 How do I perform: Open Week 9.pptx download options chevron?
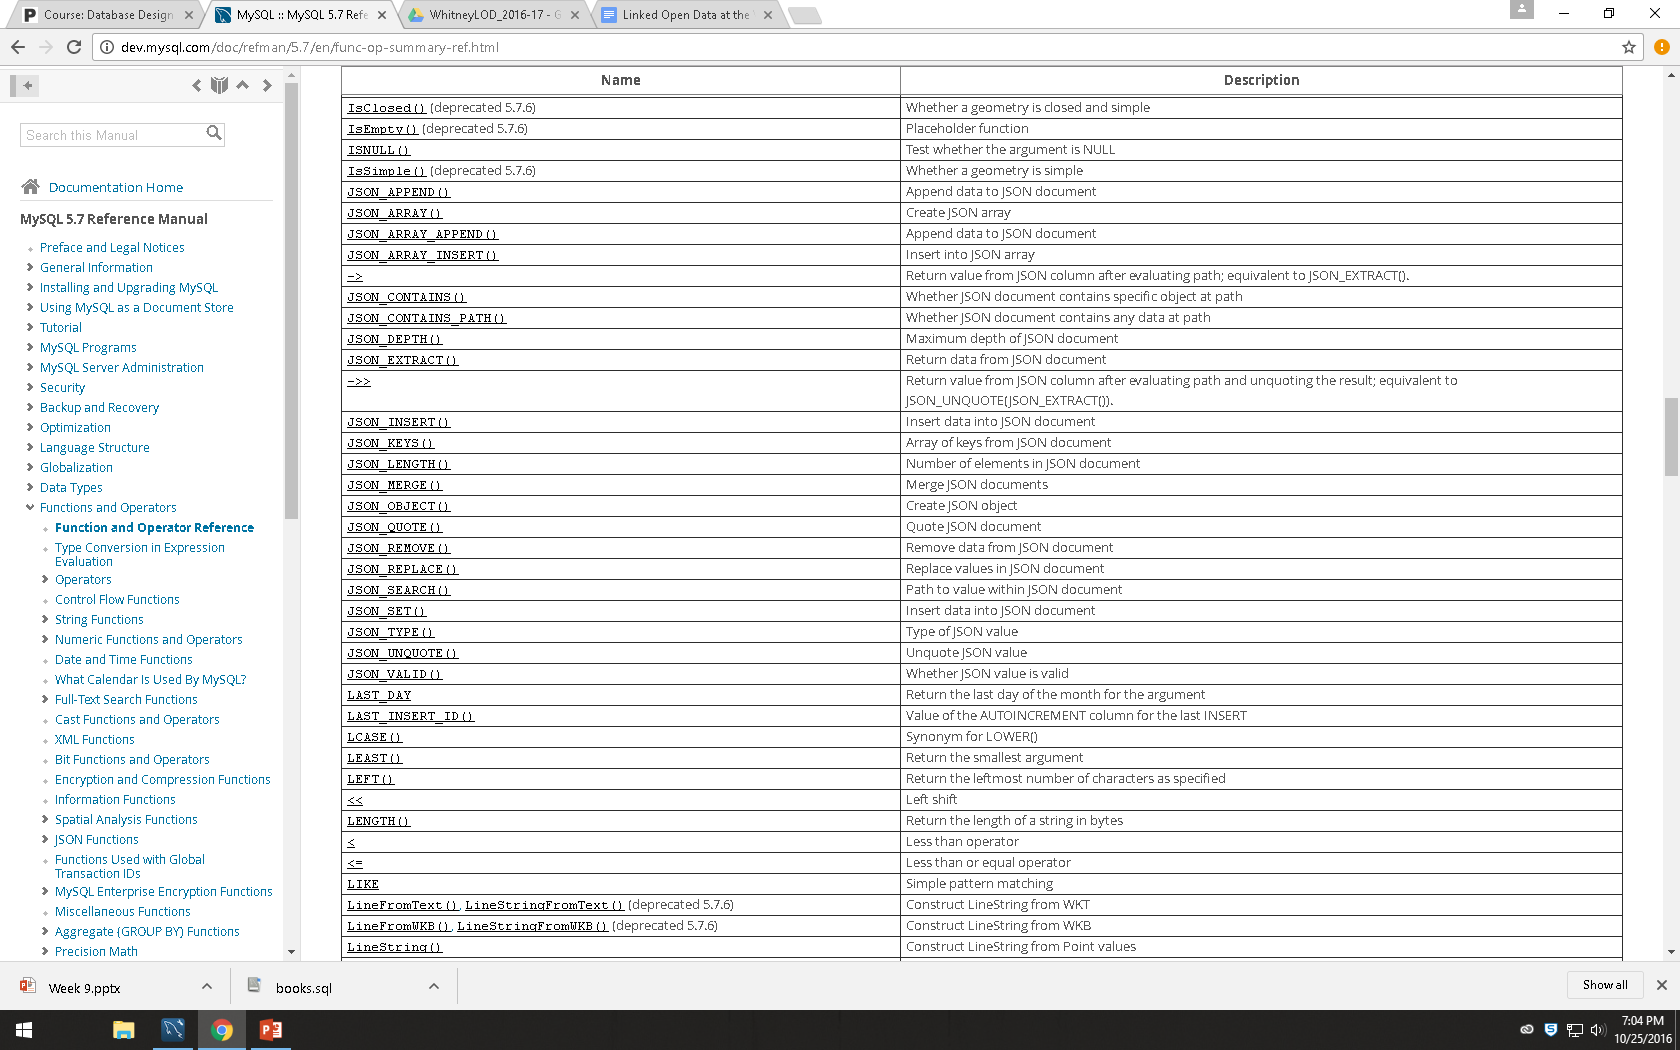pos(207,987)
